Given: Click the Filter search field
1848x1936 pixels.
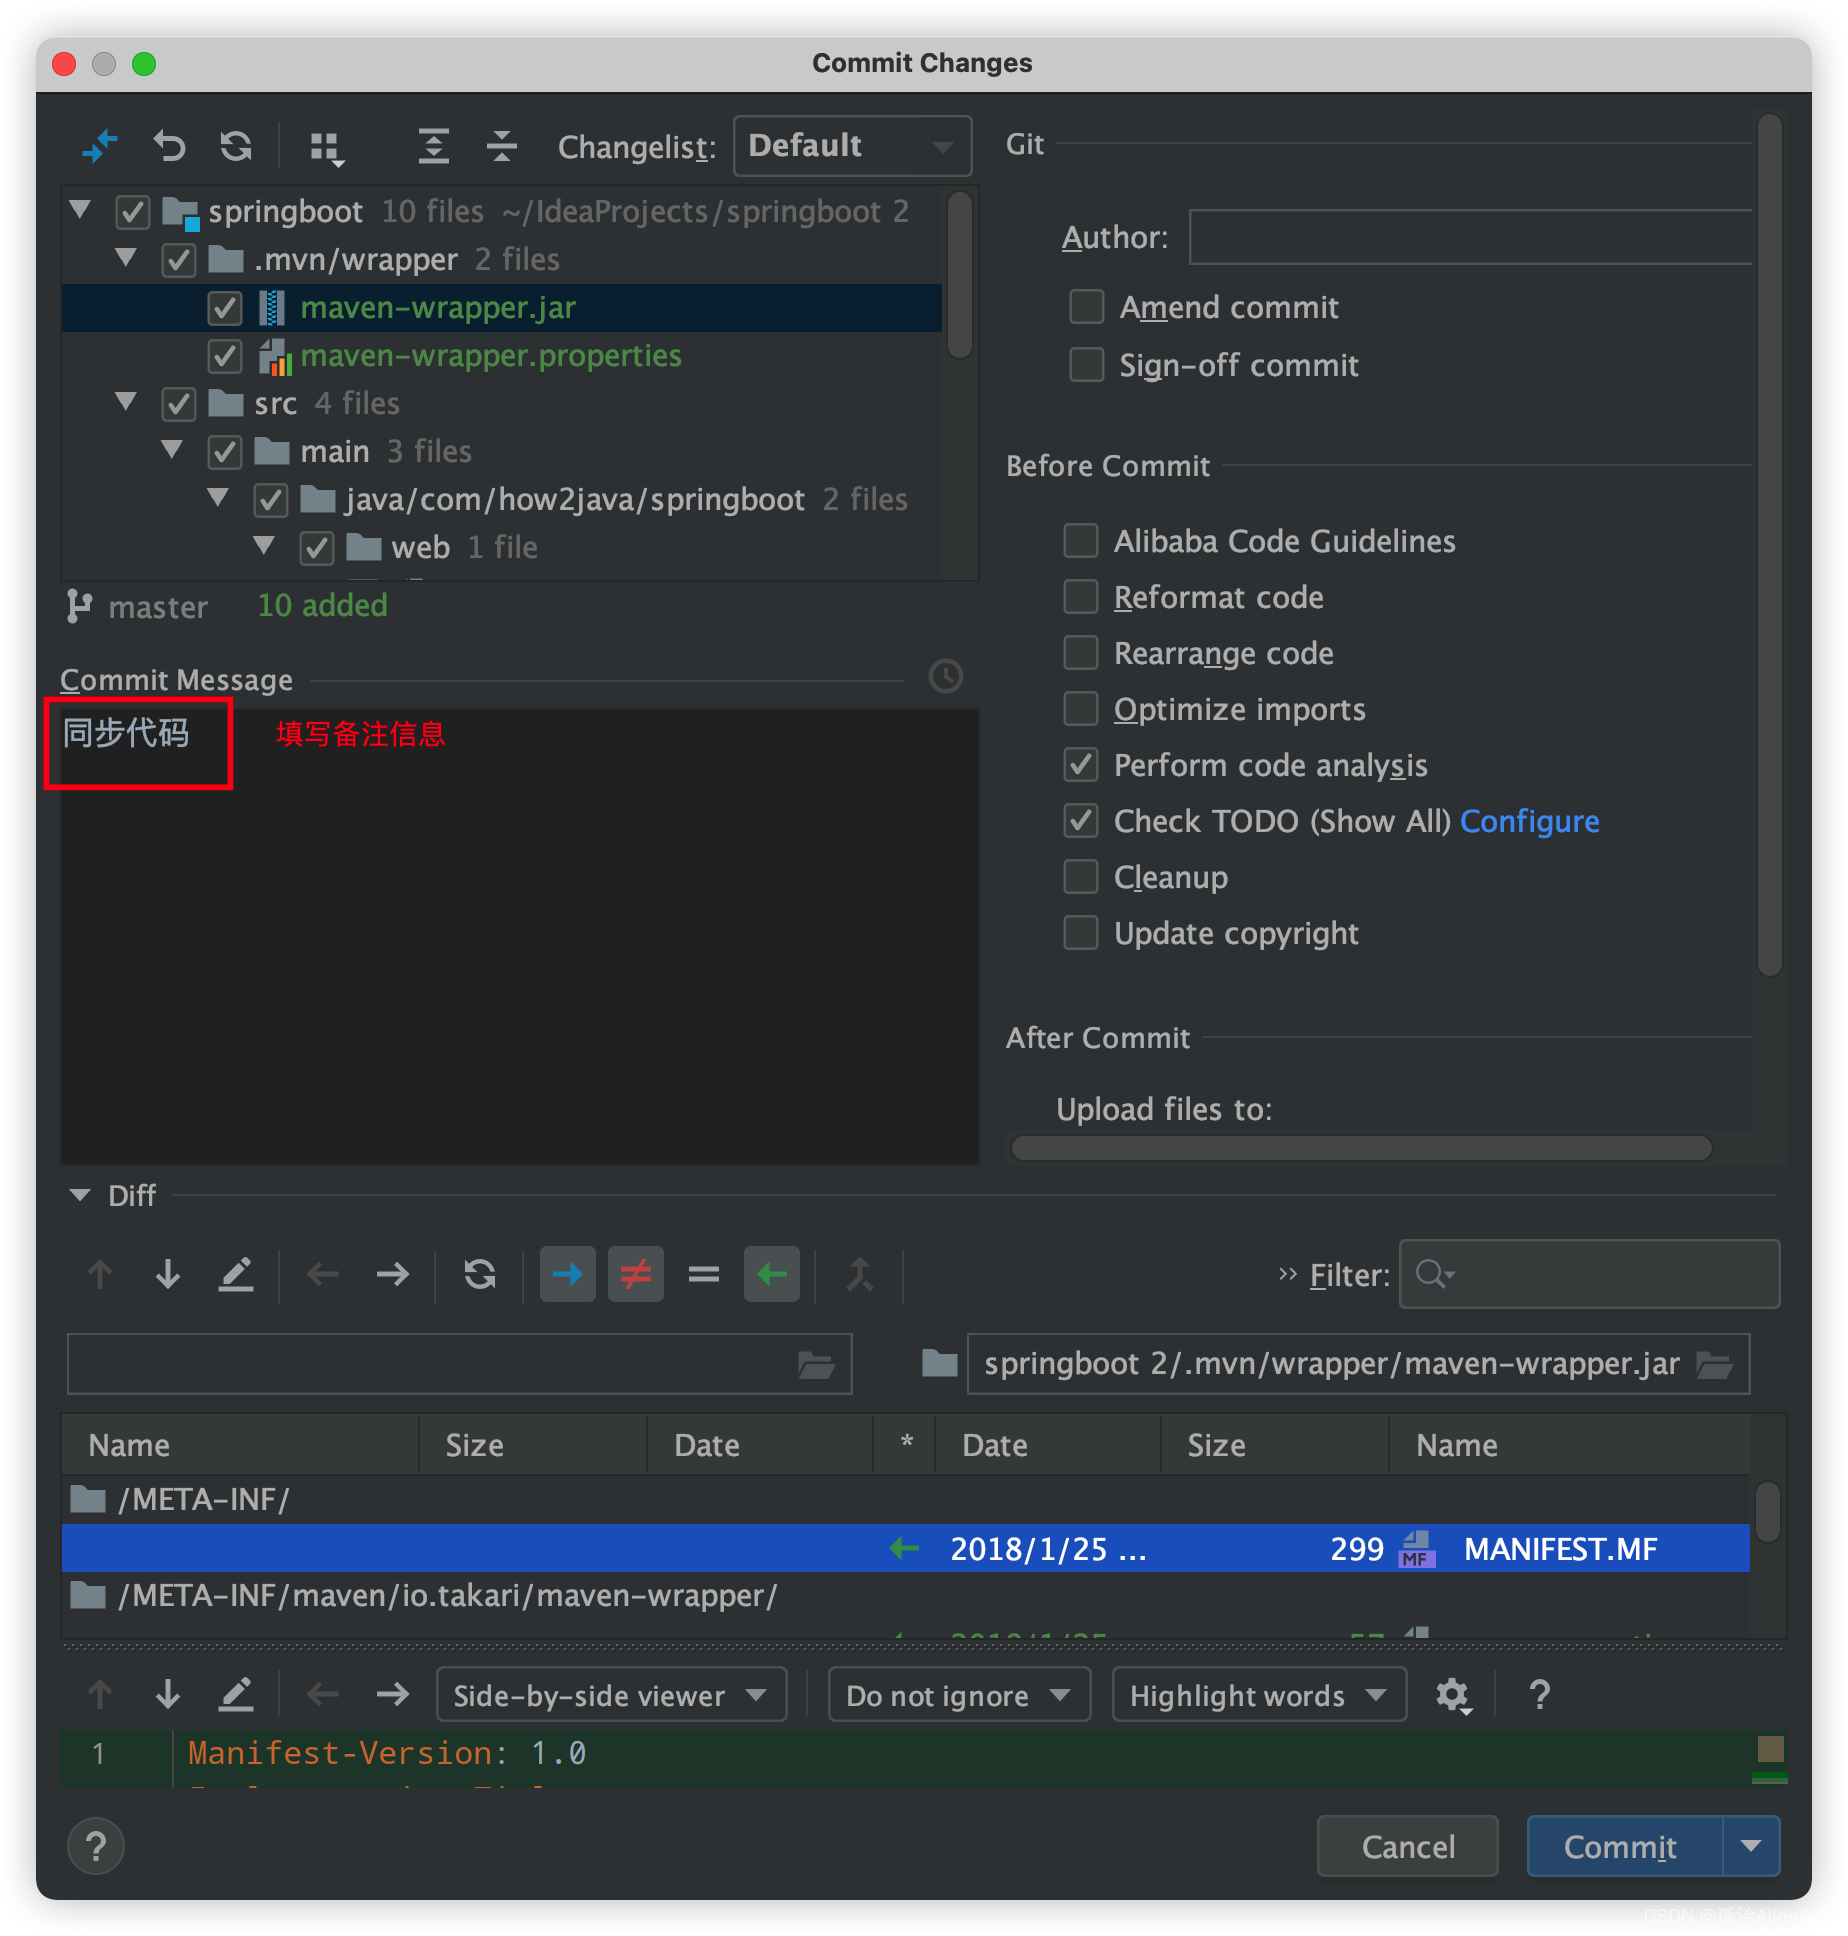Looking at the screenshot, I should pos(1589,1274).
